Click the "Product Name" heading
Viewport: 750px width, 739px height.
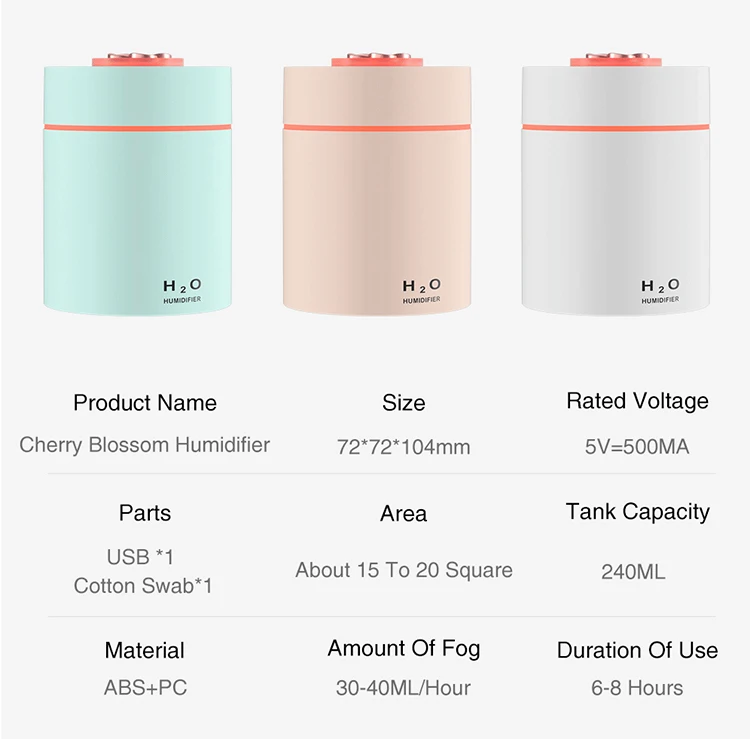tap(145, 403)
